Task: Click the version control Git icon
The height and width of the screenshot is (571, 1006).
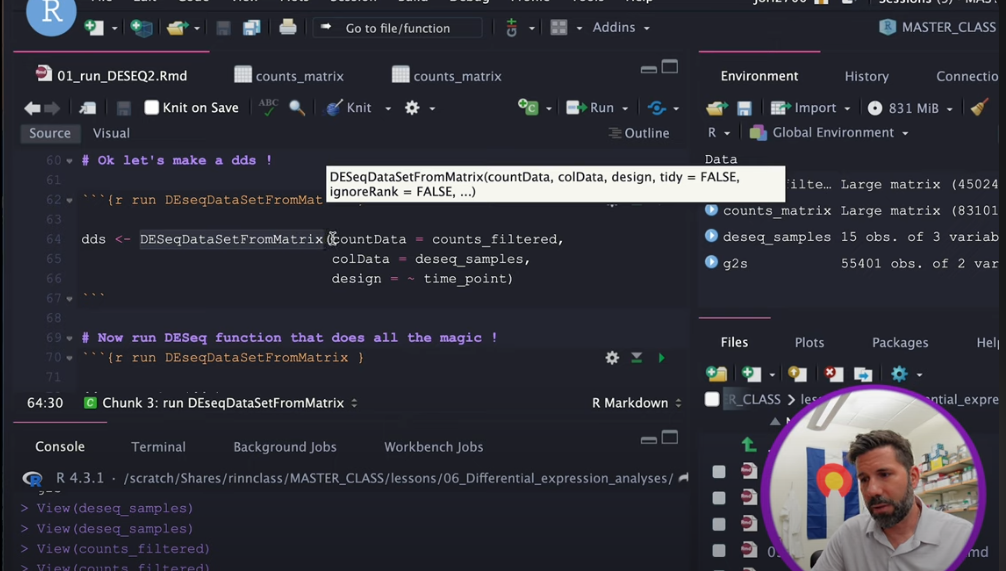Action: (511, 28)
